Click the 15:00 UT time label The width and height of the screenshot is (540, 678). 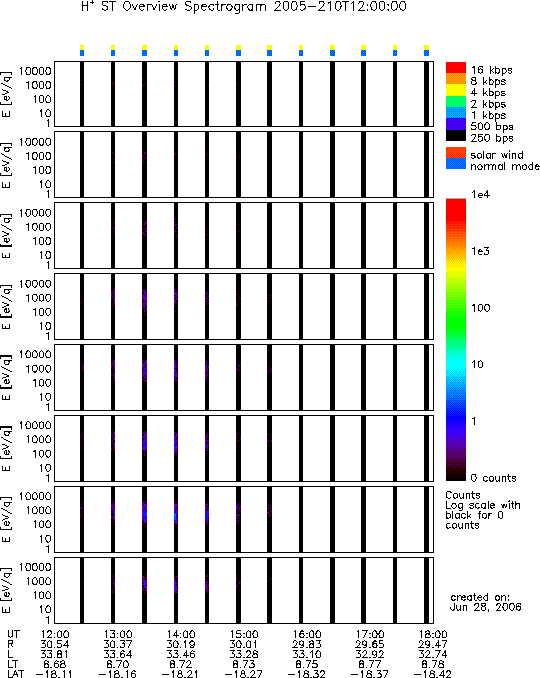[244, 634]
